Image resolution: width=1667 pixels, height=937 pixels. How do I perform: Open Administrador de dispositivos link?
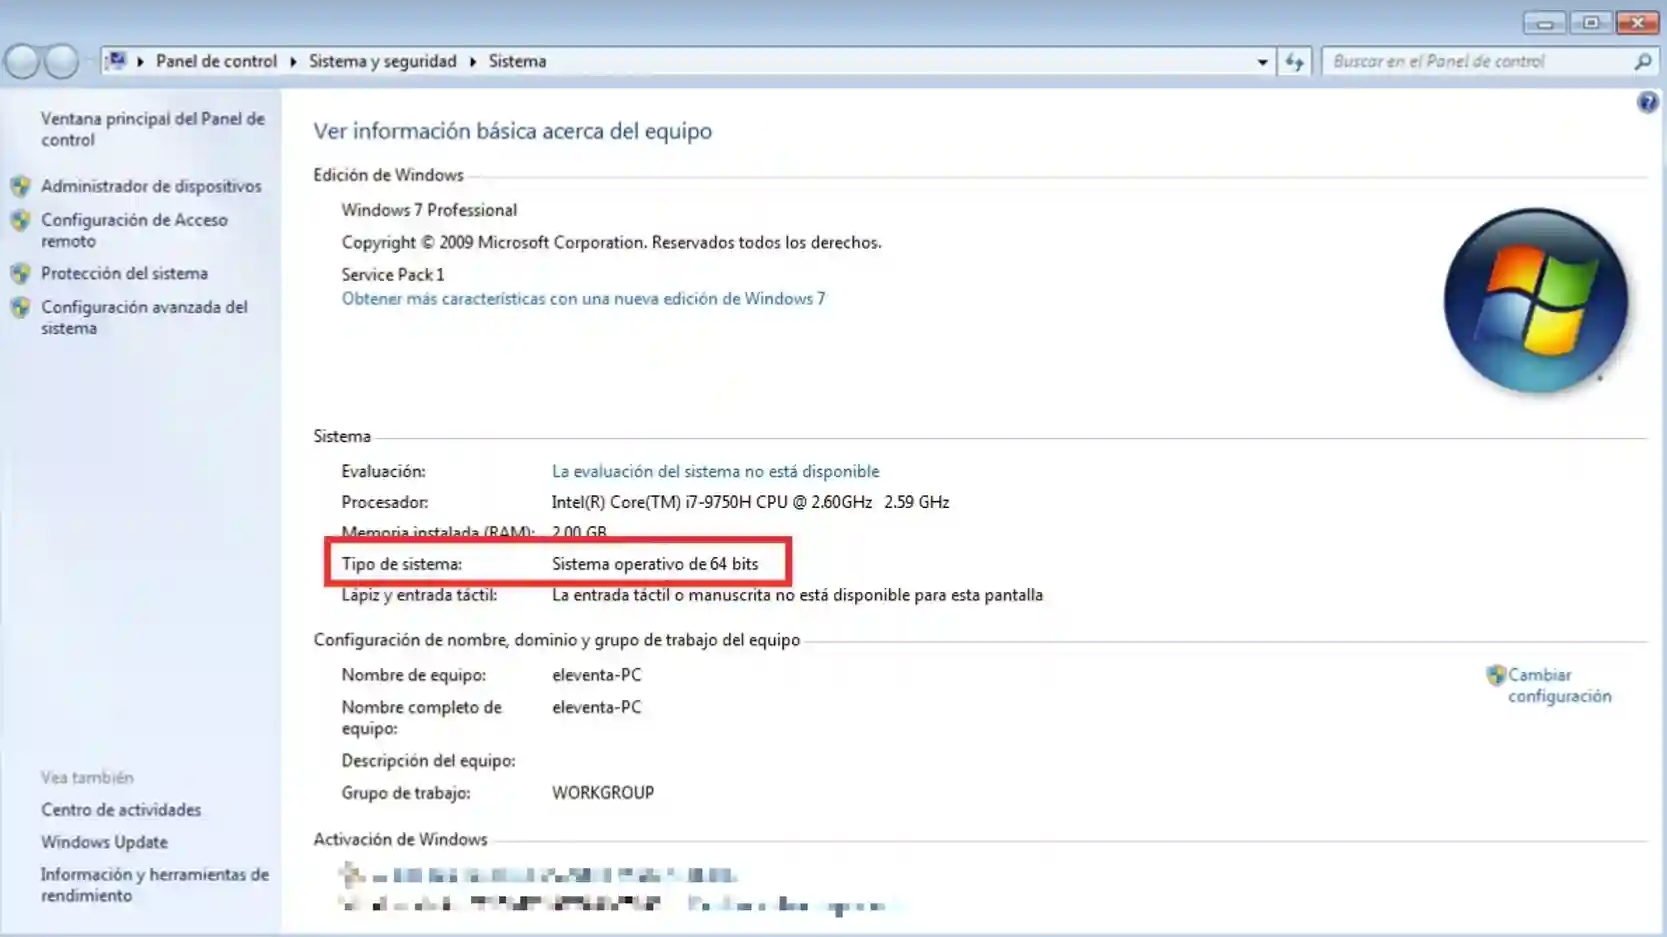point(151,186)
